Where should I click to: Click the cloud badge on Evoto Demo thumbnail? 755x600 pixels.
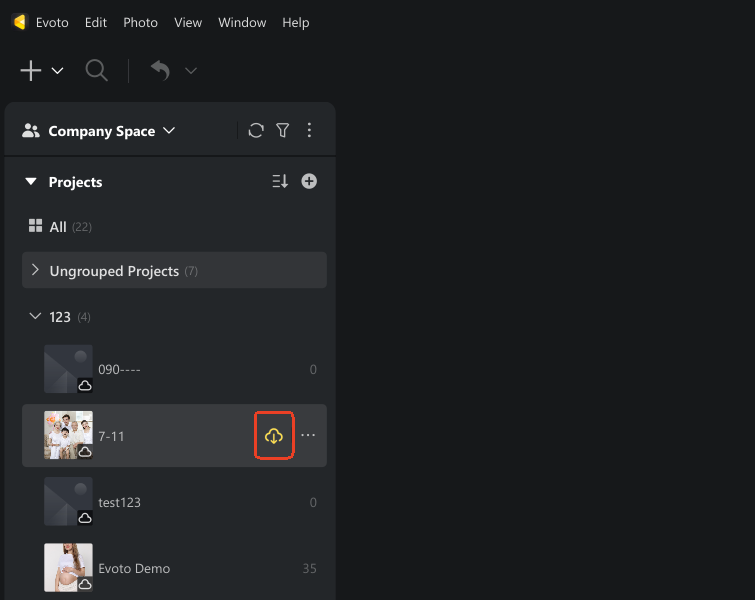click(85, 584)
